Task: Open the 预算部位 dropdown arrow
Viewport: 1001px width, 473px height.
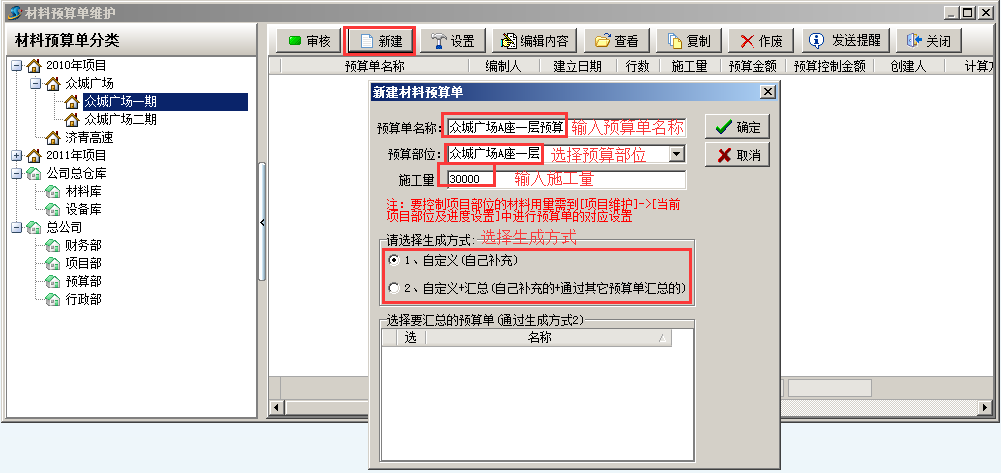Action: (x=677, y=154)
